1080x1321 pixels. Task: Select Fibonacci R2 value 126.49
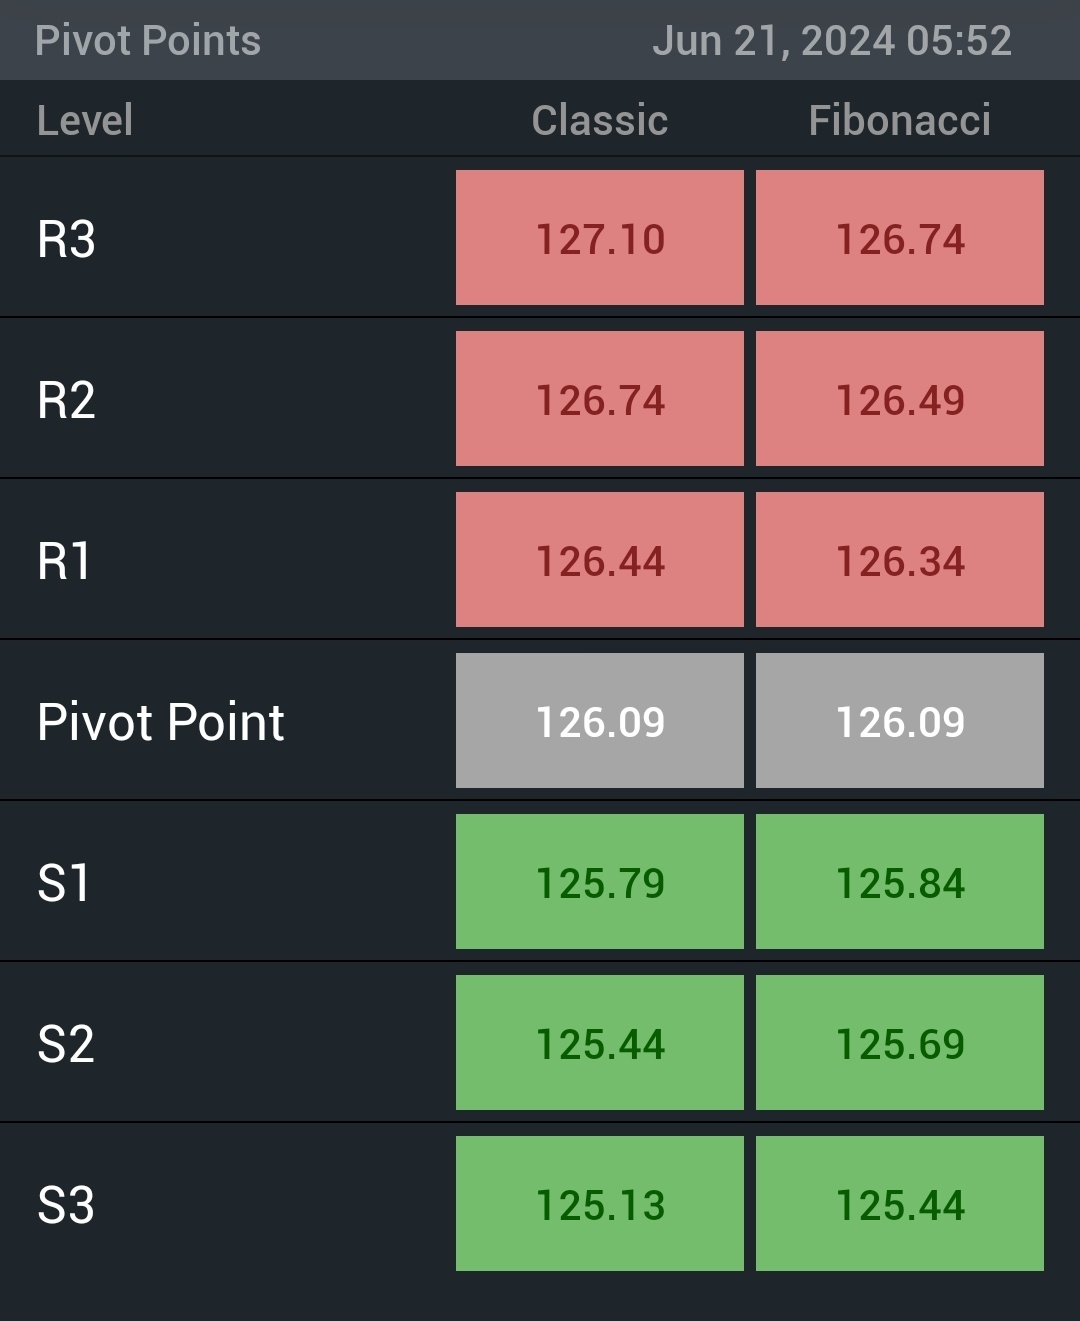(900, 399)
